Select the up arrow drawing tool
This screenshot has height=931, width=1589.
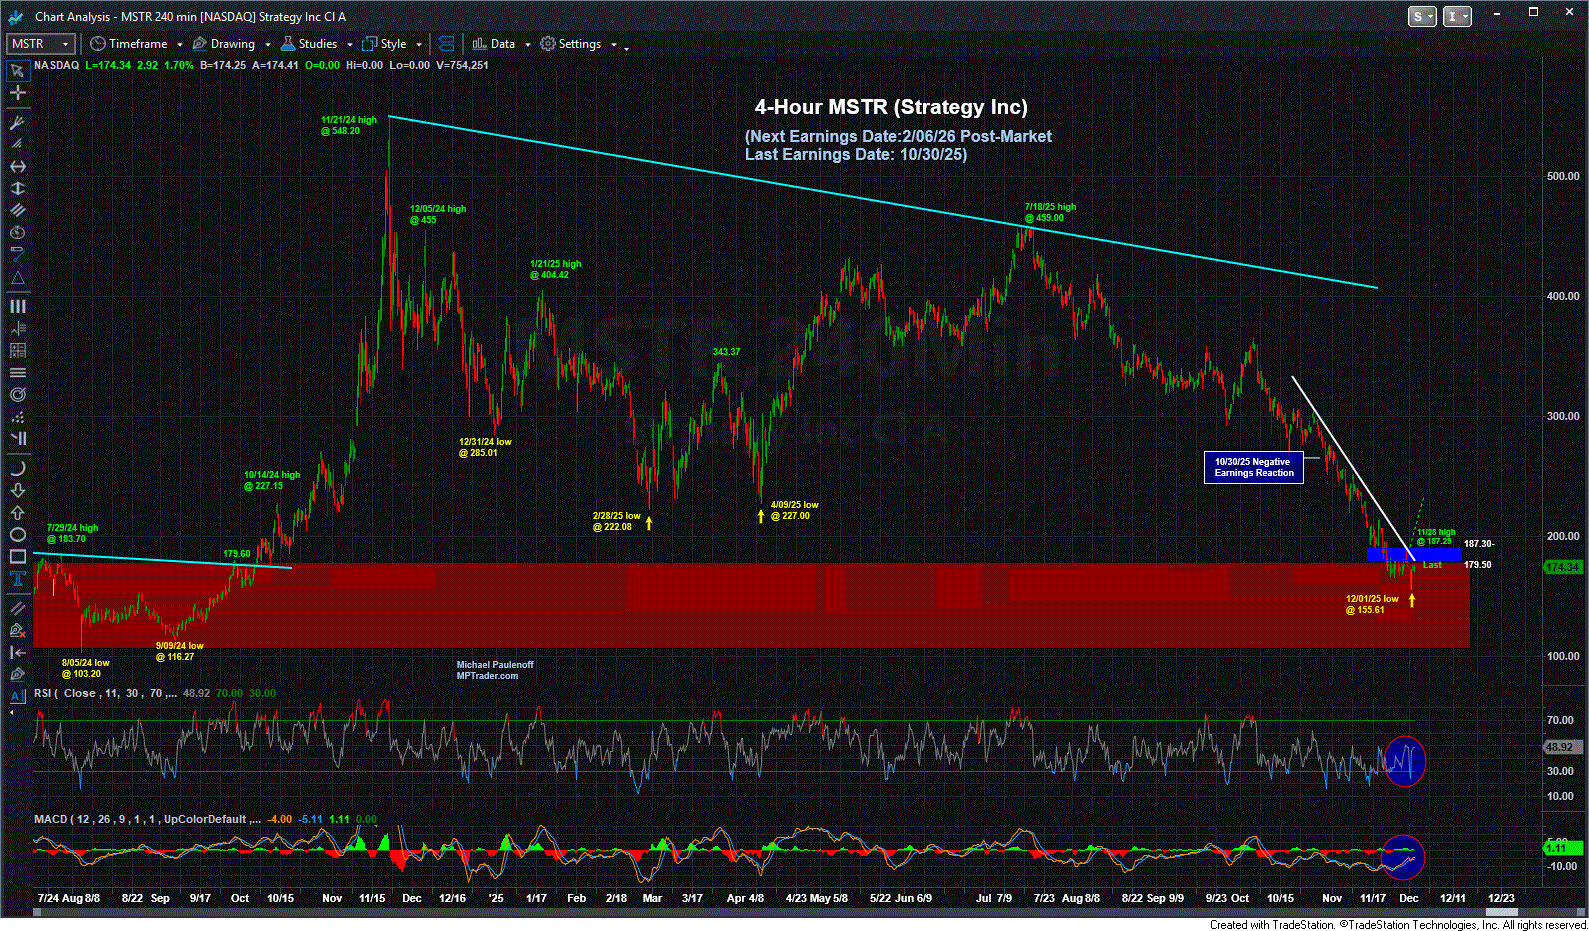click(x=17, y=513)
